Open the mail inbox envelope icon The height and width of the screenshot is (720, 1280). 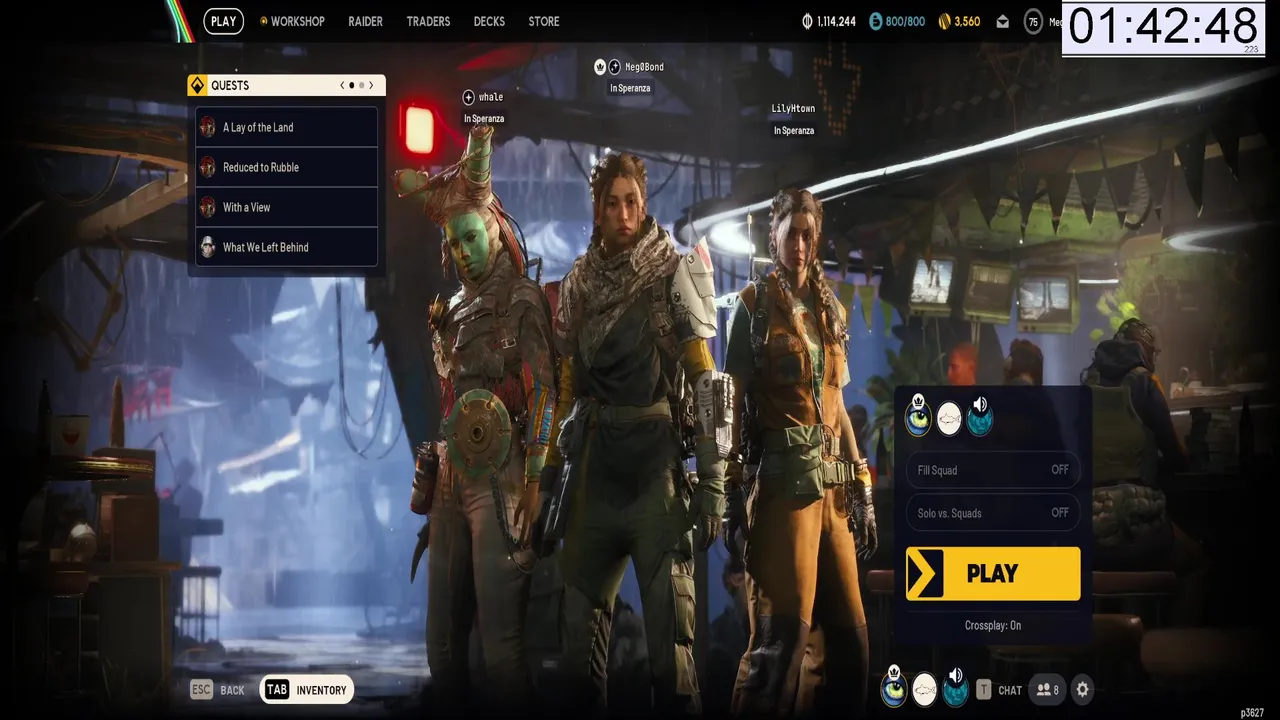click(x=1002, y=21)
